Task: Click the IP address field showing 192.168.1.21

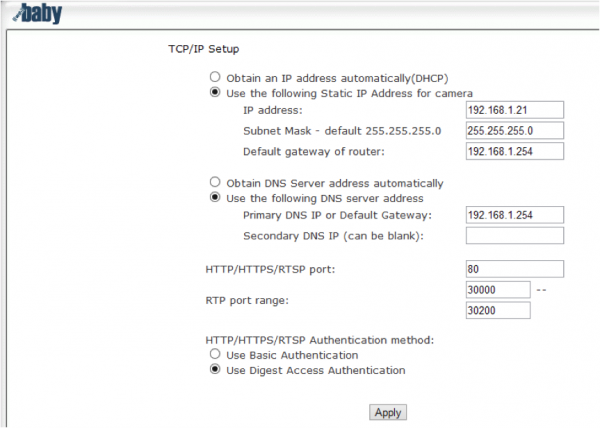Action: [x=515, y=110]
